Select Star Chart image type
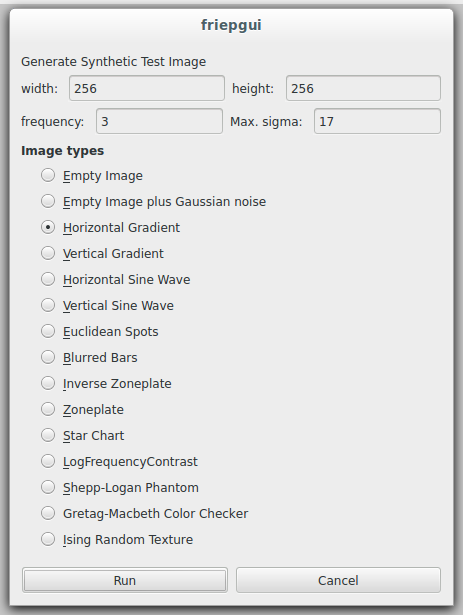Image resolution: width=463 pixels, height=615 pixels. (48, 435)
